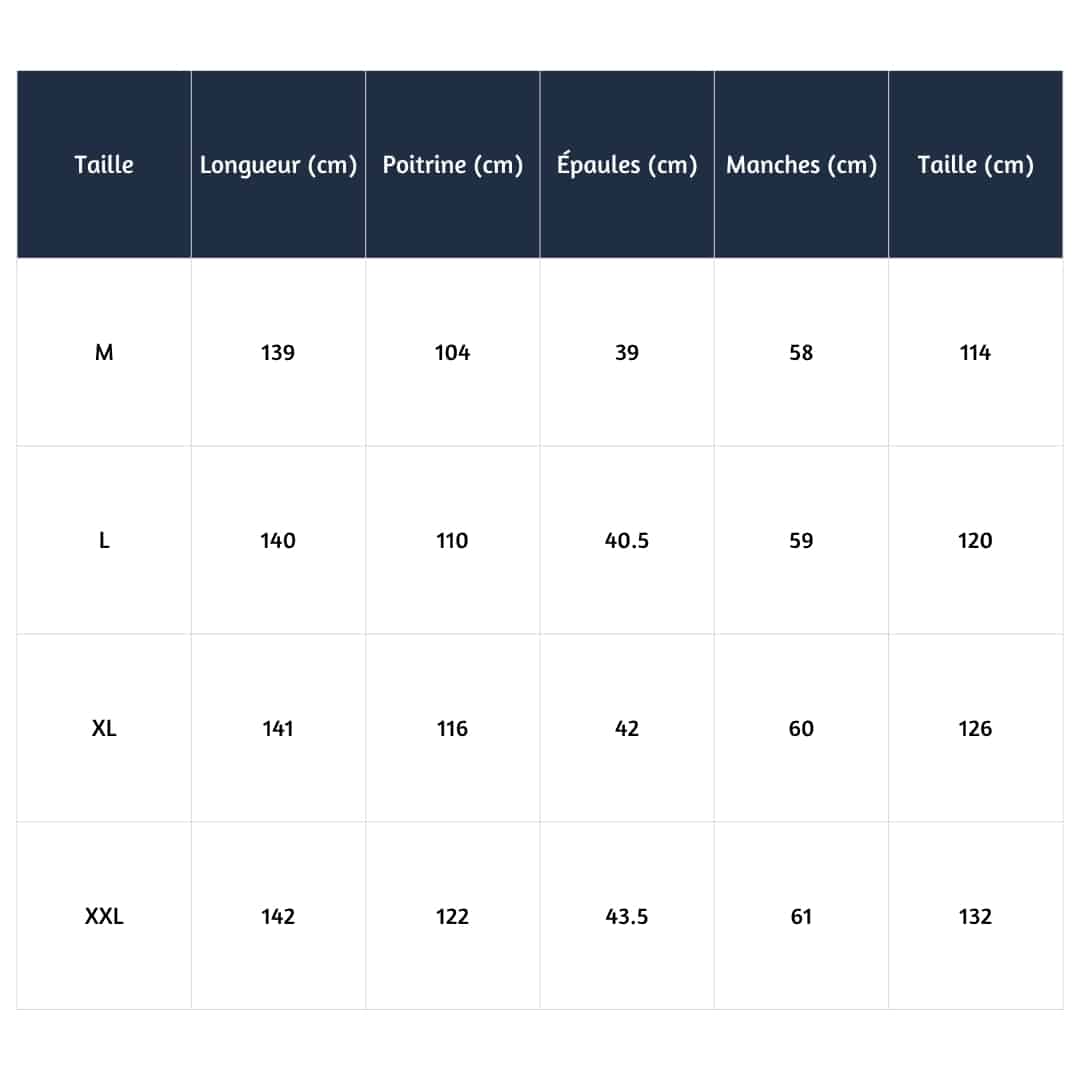The width and height of the screenshot is (1080, 1080).
Task: Click the XL size row label
Action: click(x=104, y=729)
